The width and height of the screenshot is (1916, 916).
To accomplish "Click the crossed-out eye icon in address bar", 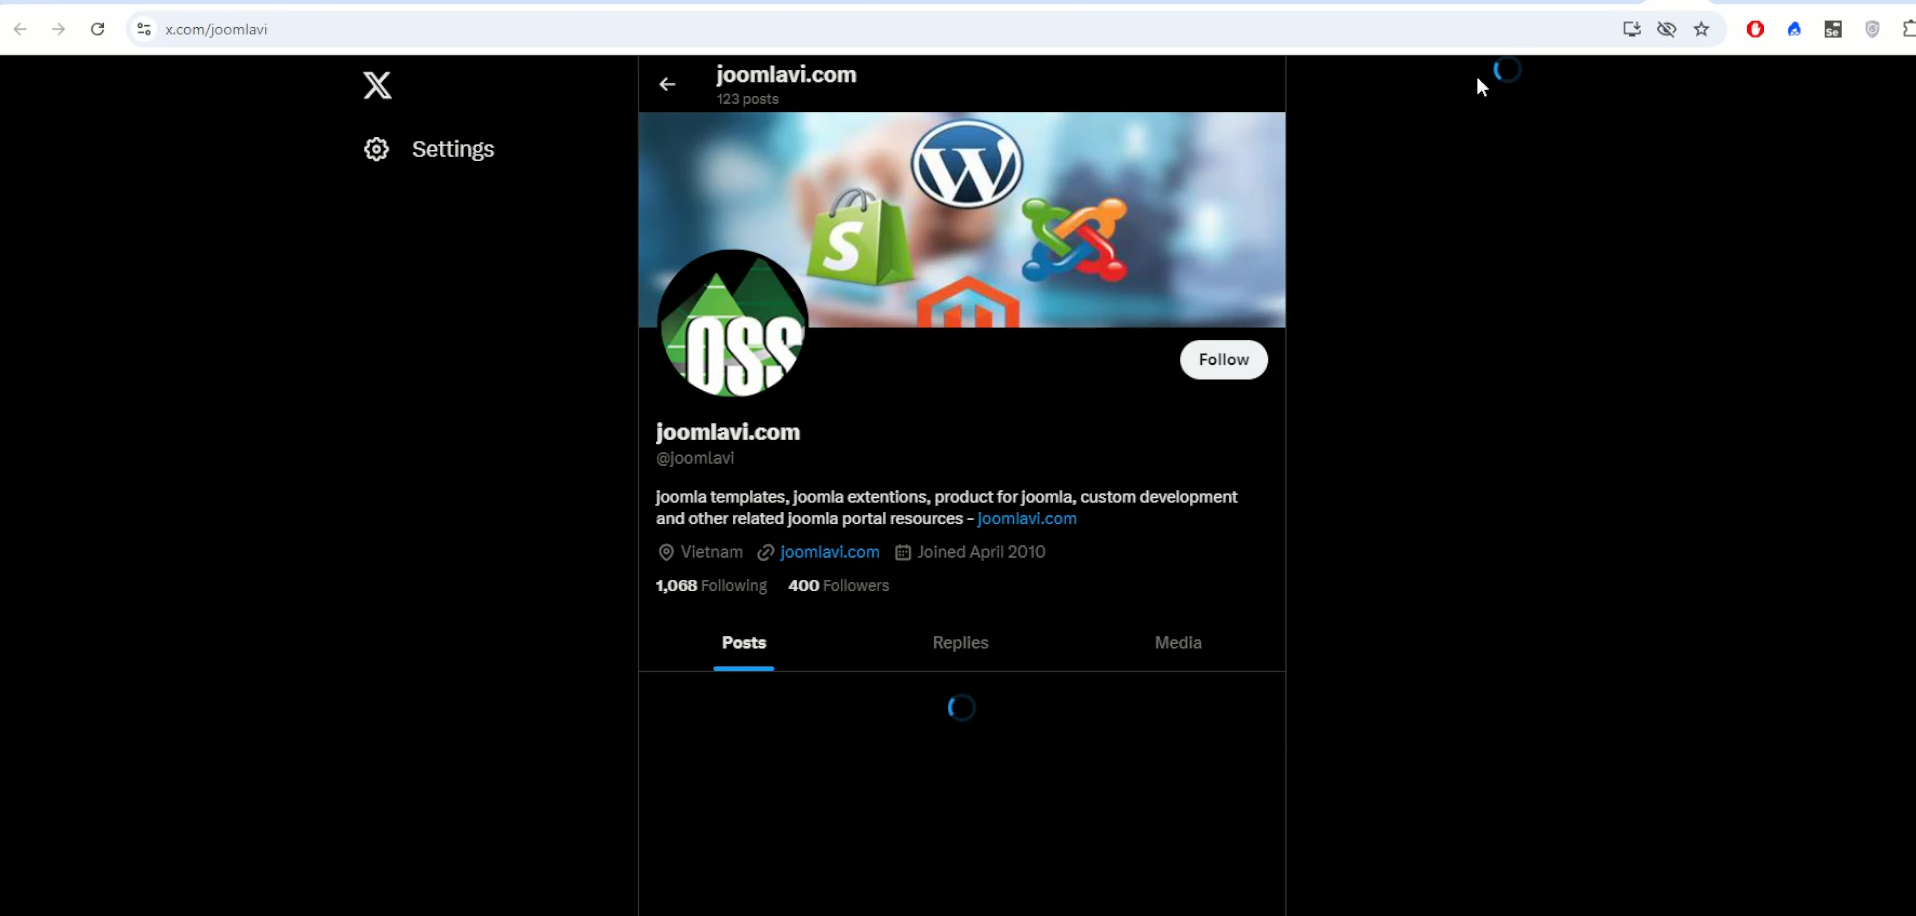I will tap(1667, 29).
